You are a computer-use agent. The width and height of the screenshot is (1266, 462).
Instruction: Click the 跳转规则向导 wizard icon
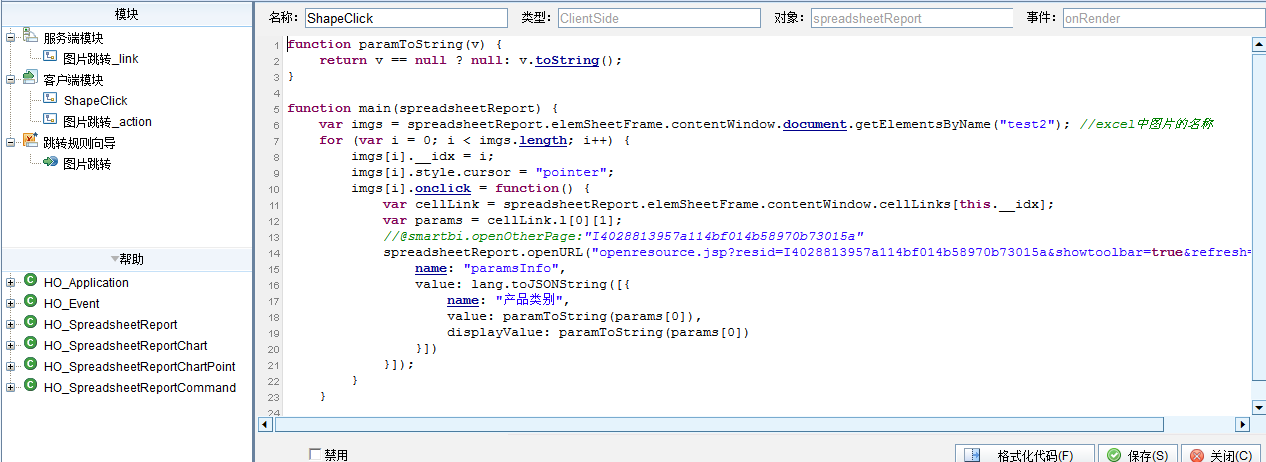[29, 142]
